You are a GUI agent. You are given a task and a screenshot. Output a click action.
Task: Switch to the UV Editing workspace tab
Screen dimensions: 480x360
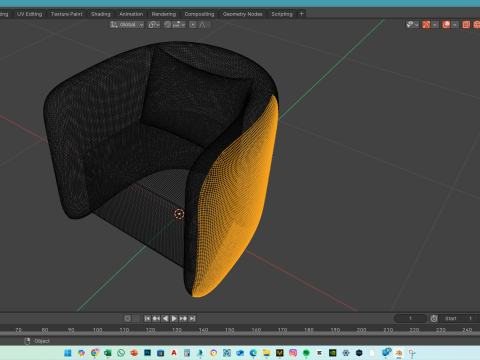coord(29,14)
